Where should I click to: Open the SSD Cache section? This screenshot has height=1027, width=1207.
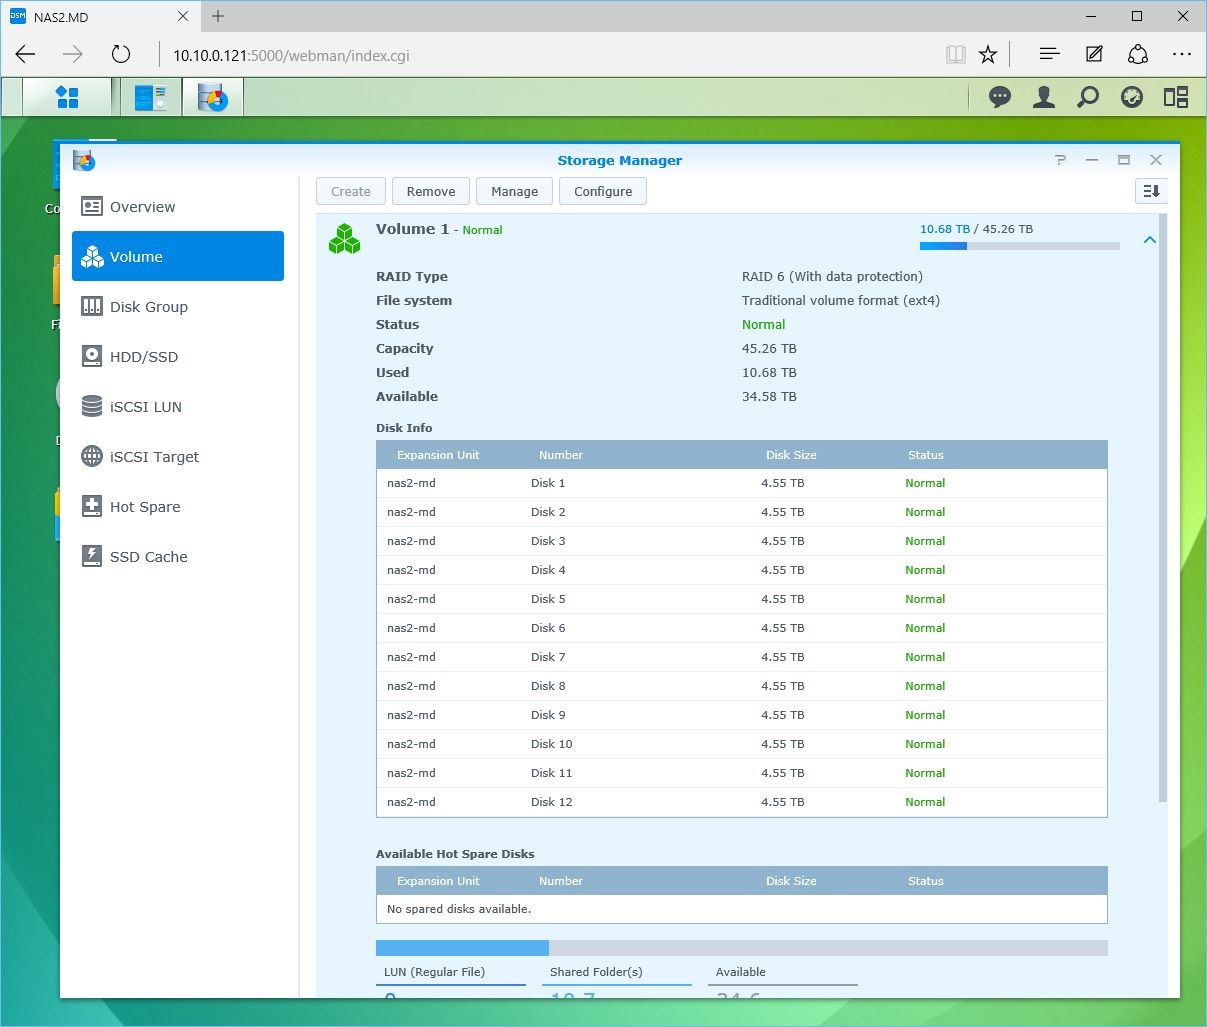178,556
